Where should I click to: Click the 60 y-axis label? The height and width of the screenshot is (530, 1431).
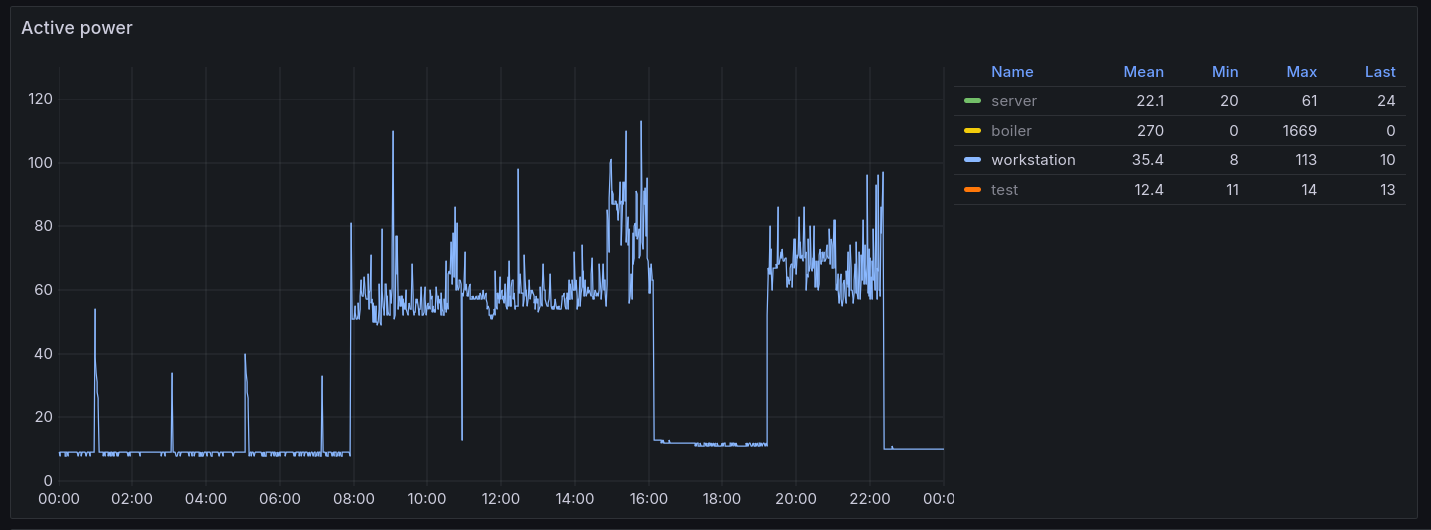pyautogui.click(x=44, y=290)
